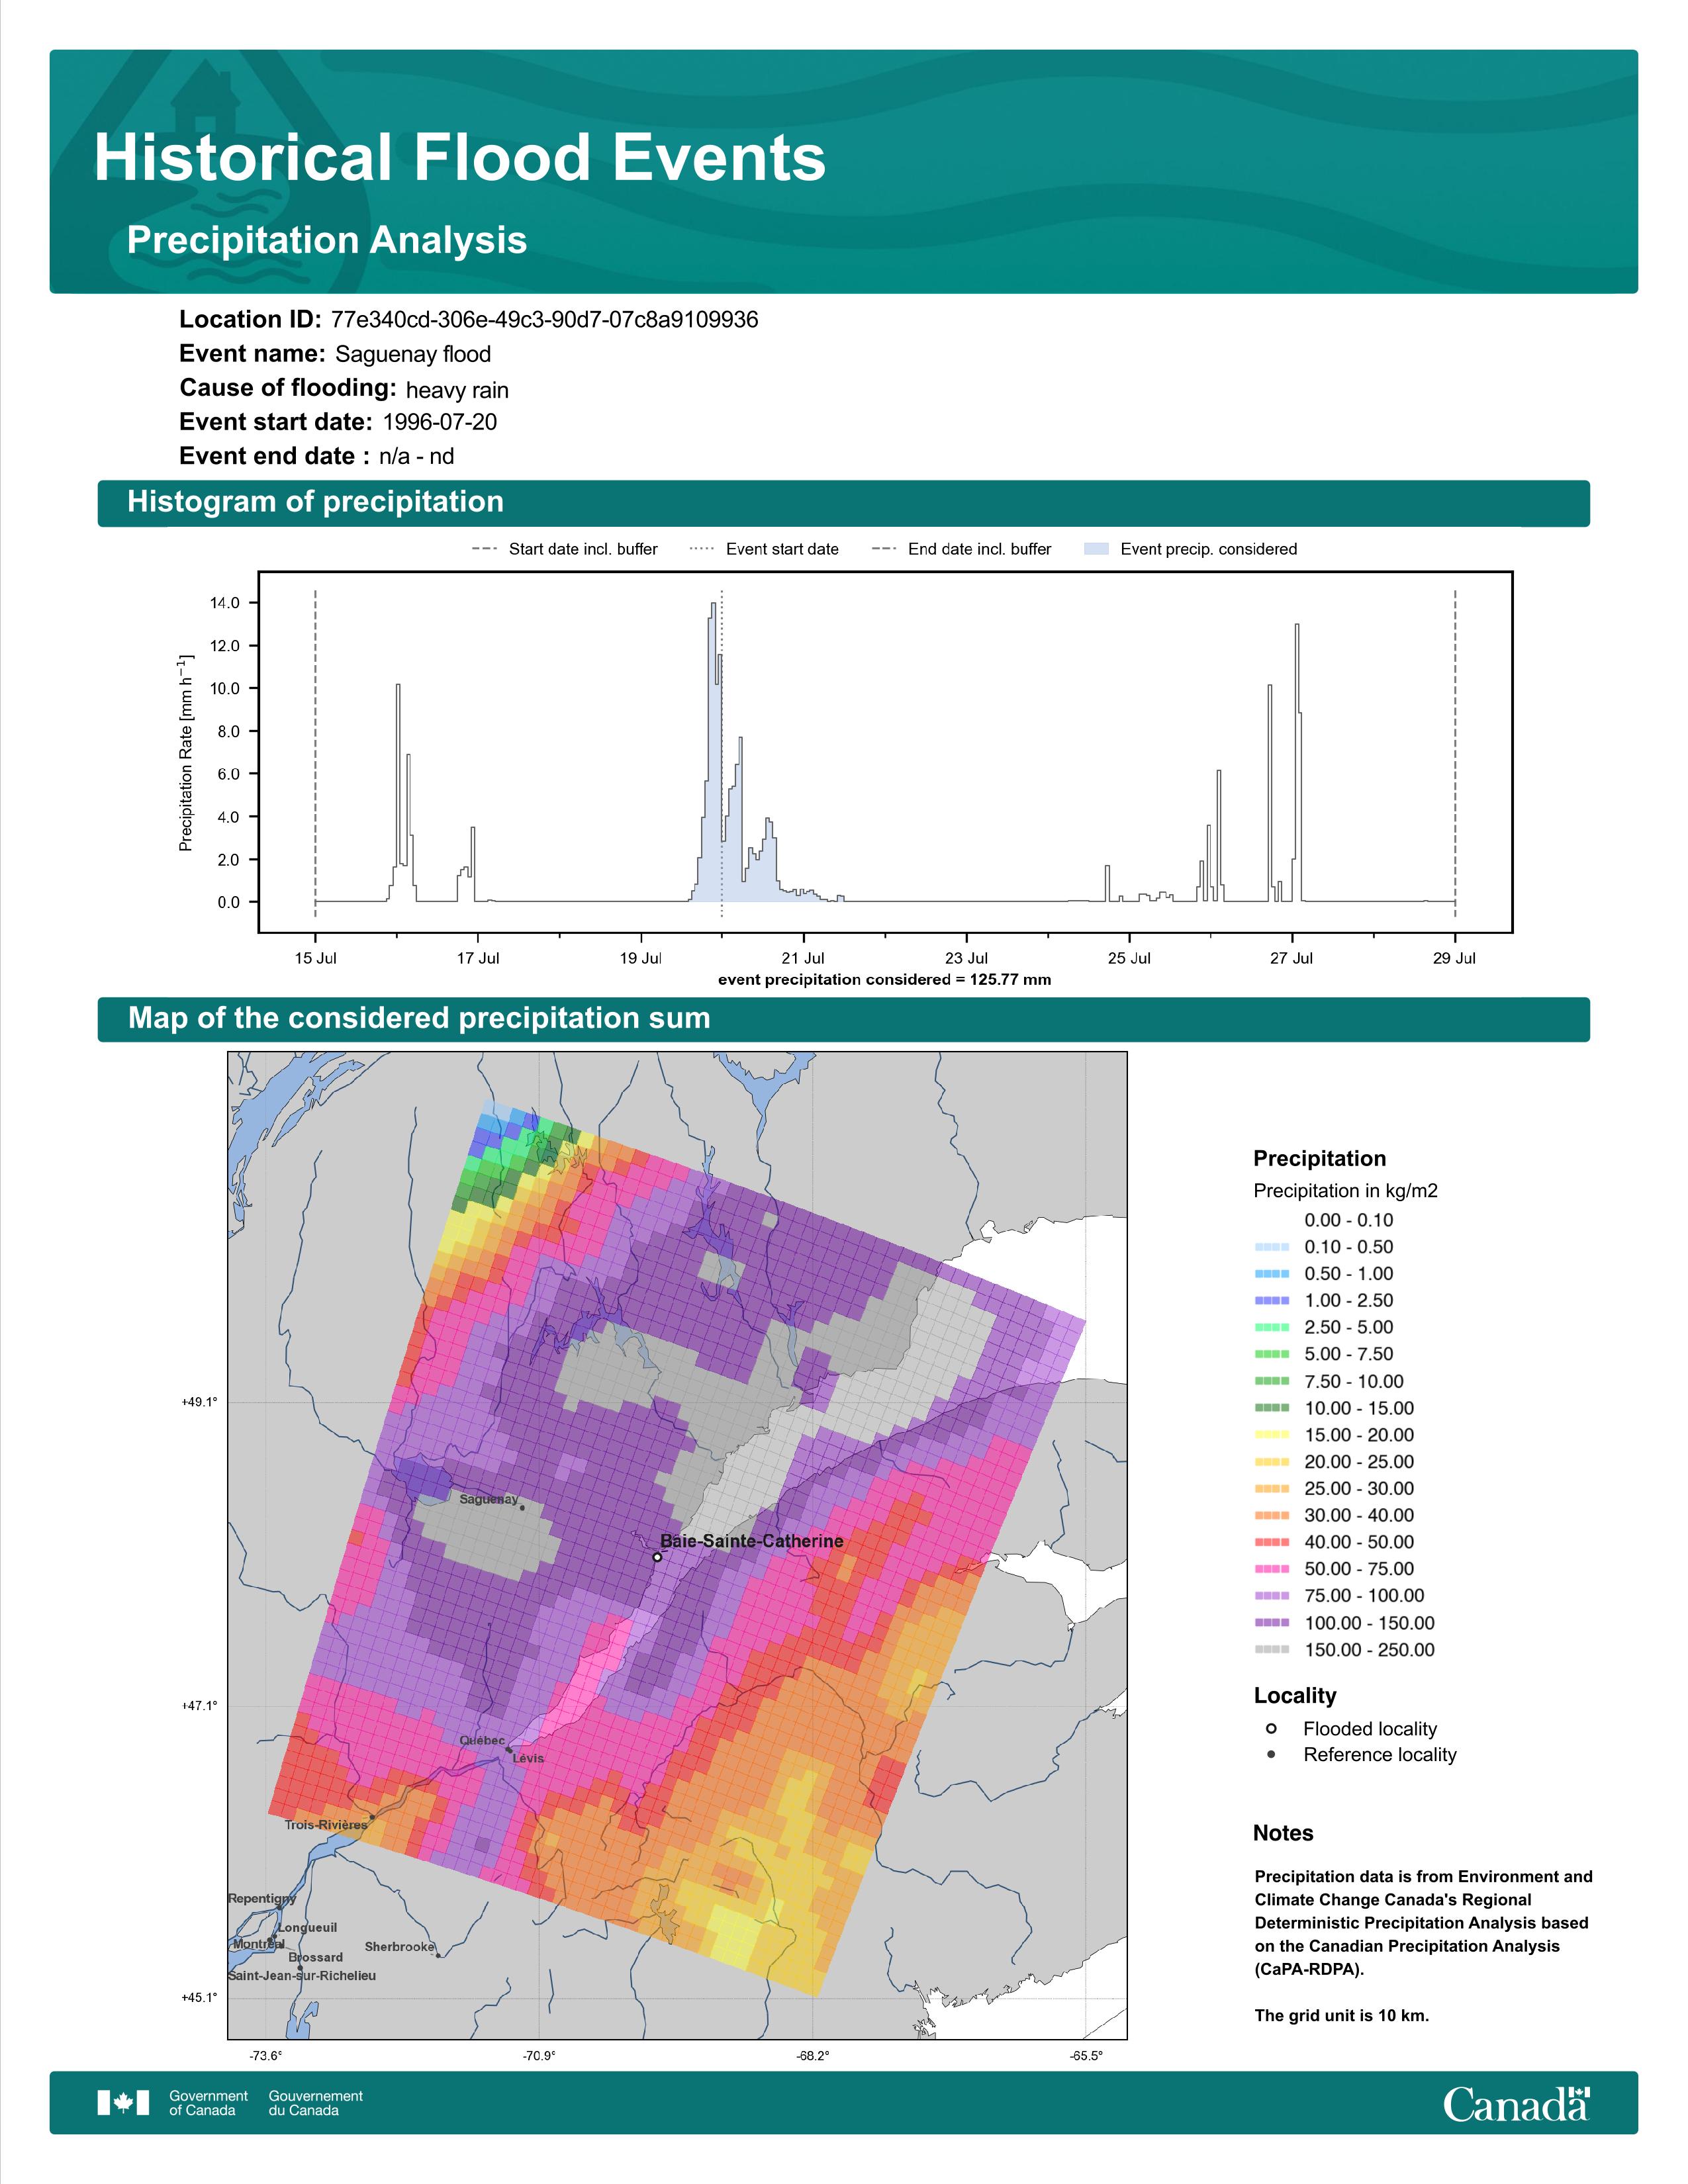1688x2184 pixels.
Task: Click the Flooded locality legend circle
Action: pos(1271,1728)
